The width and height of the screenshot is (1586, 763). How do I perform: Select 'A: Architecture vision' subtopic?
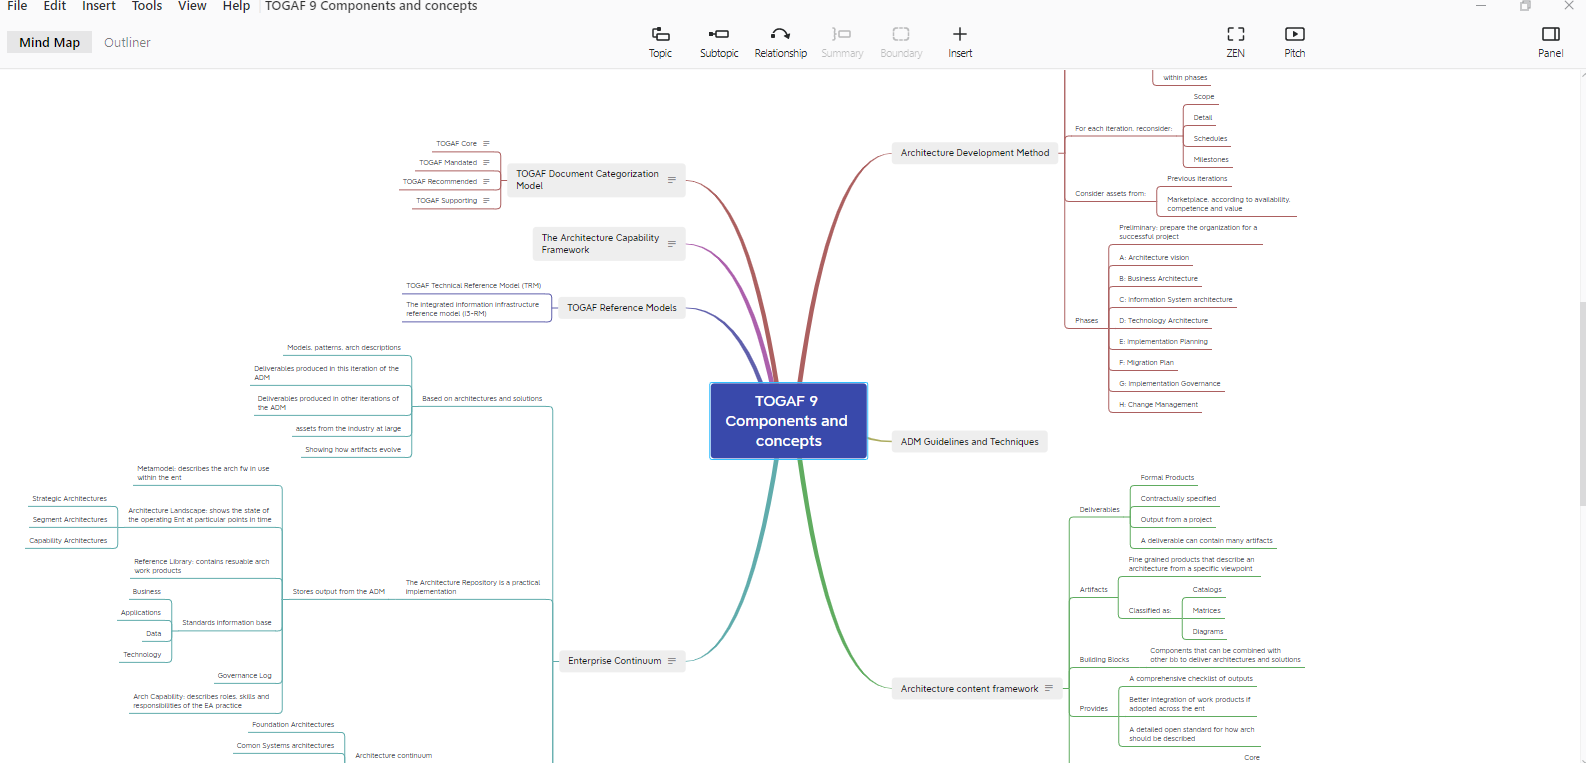pyautogui.click(x=1154, y=258)
